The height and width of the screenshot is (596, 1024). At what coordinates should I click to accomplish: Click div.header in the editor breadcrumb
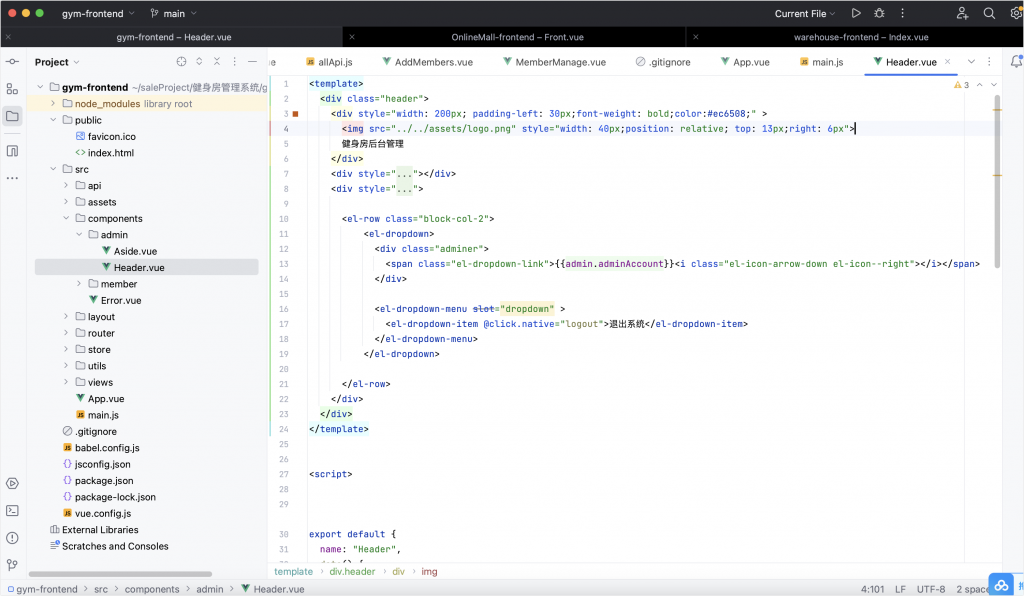coord(352,571)
